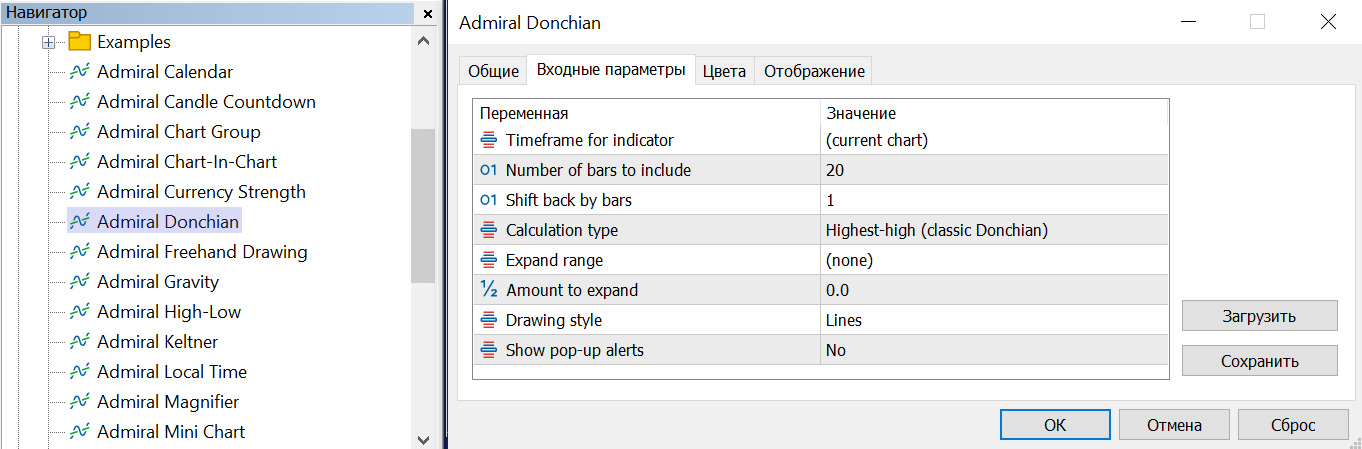Open the Expand range value (none)
Viewport: 1362px width, 449px height.
(994, 260)
